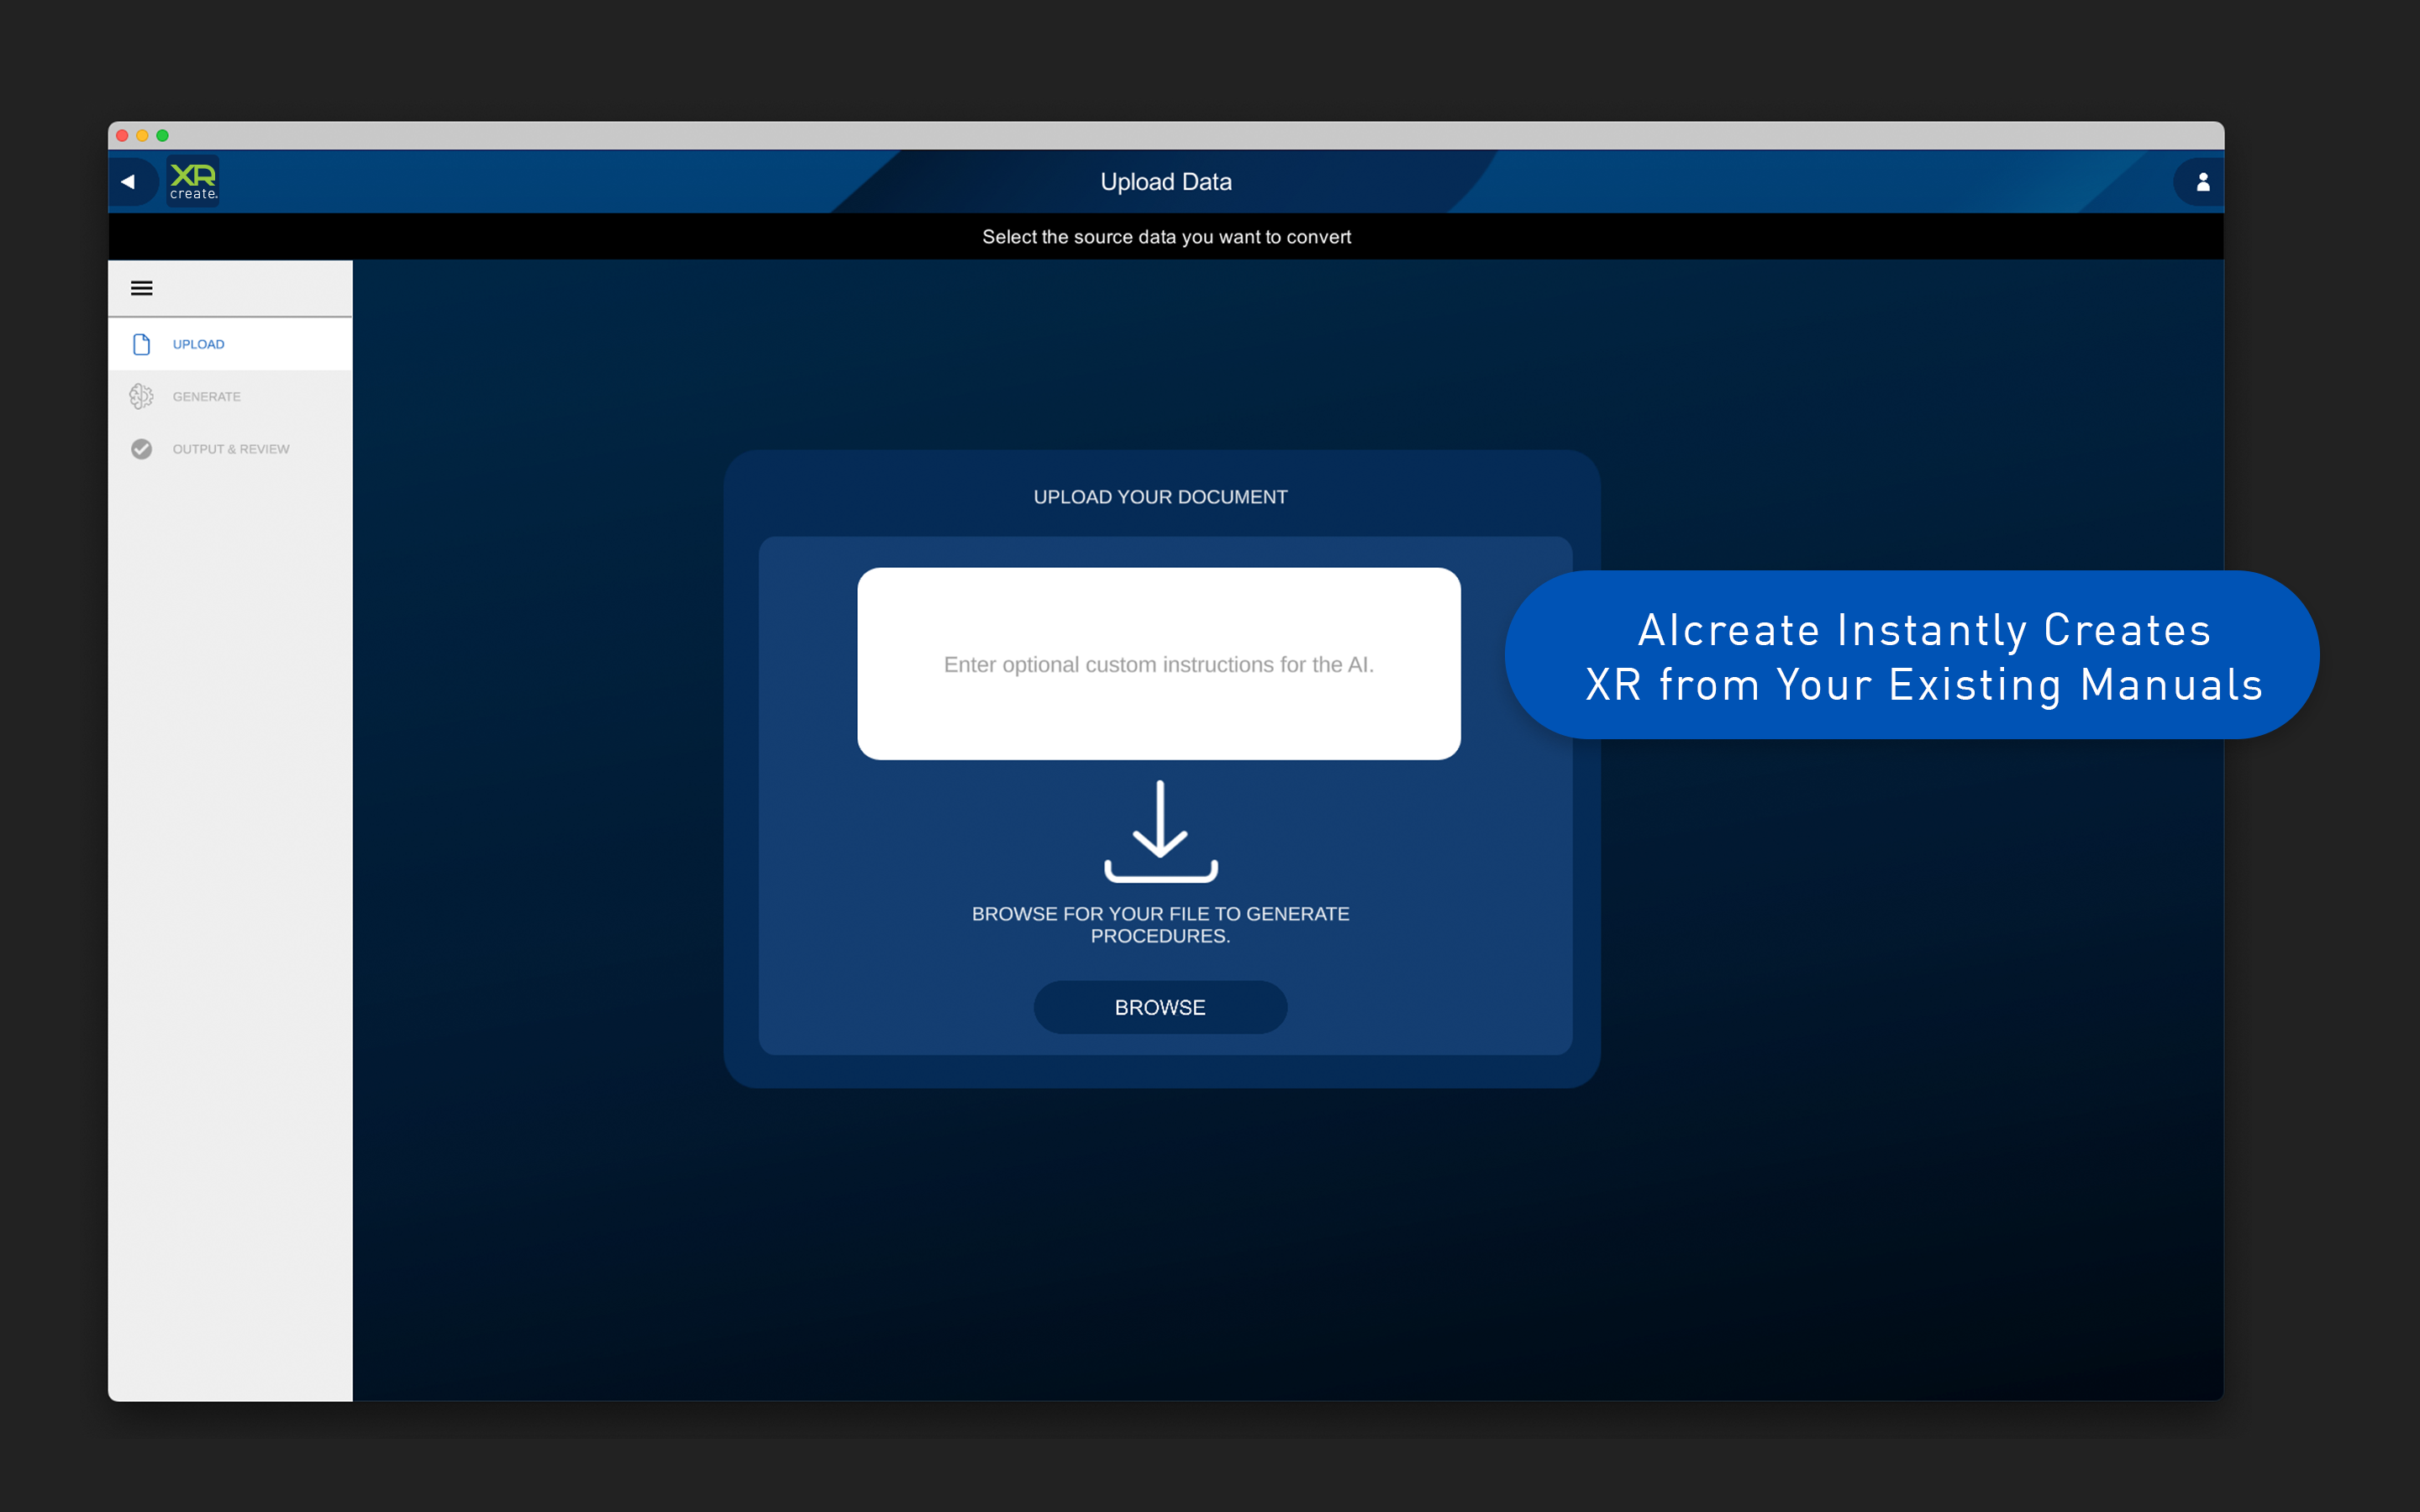Click the BROWSE button

coord(1160,1007)
